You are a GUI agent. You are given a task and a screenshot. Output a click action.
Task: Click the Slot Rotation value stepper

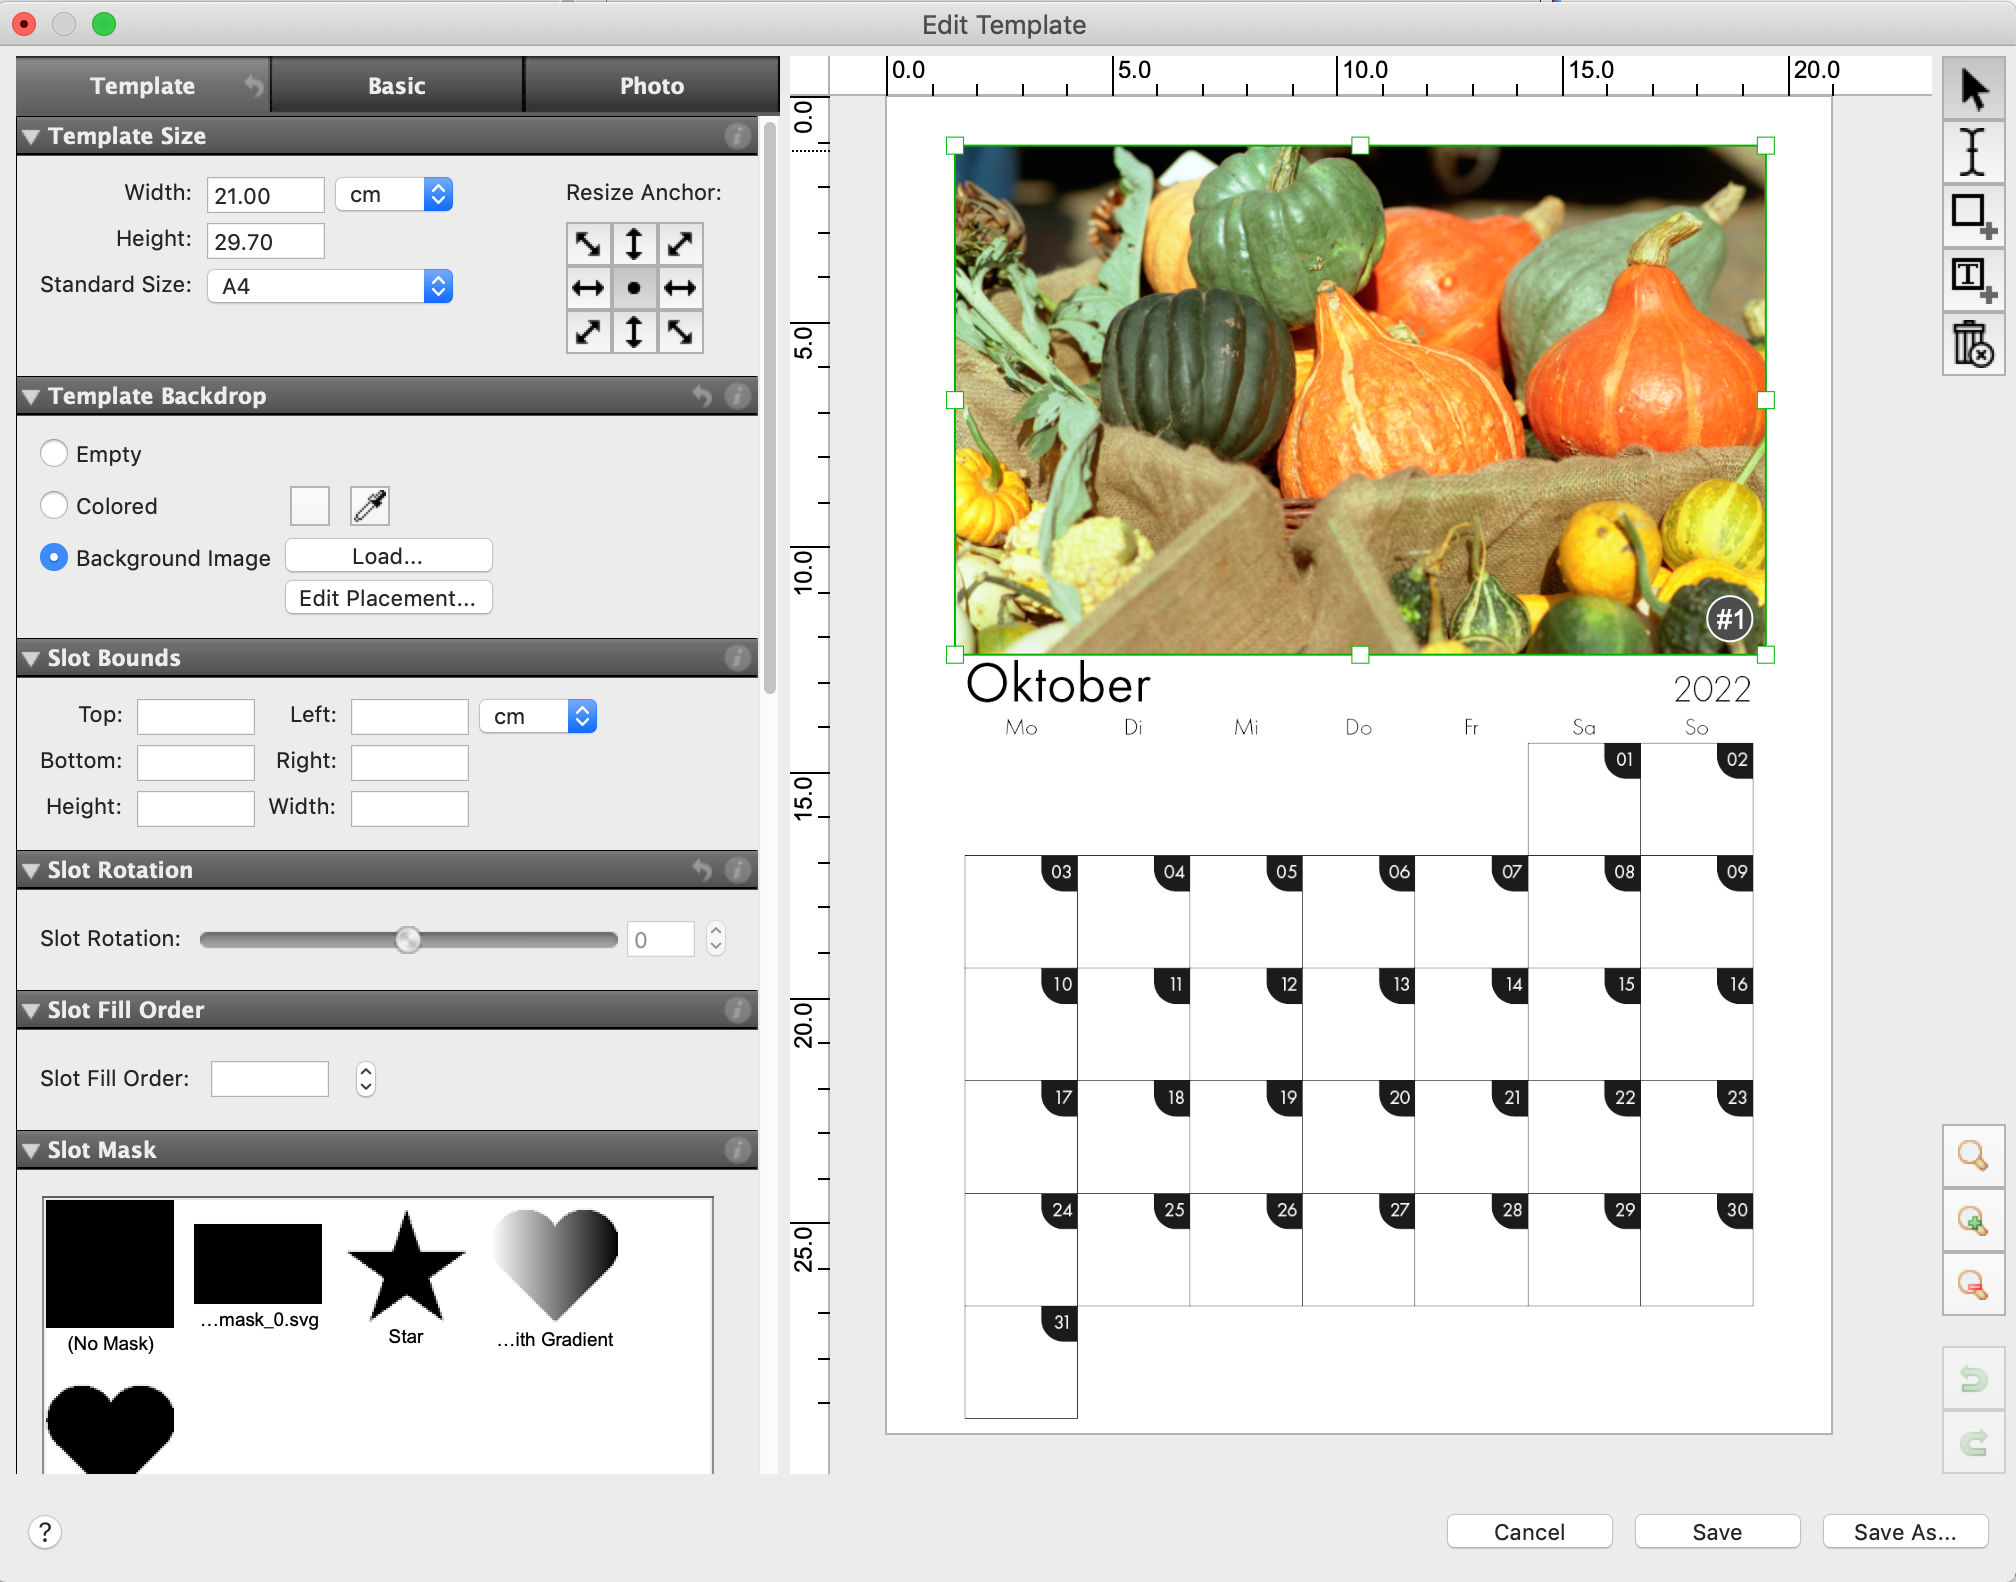point(716,939)
